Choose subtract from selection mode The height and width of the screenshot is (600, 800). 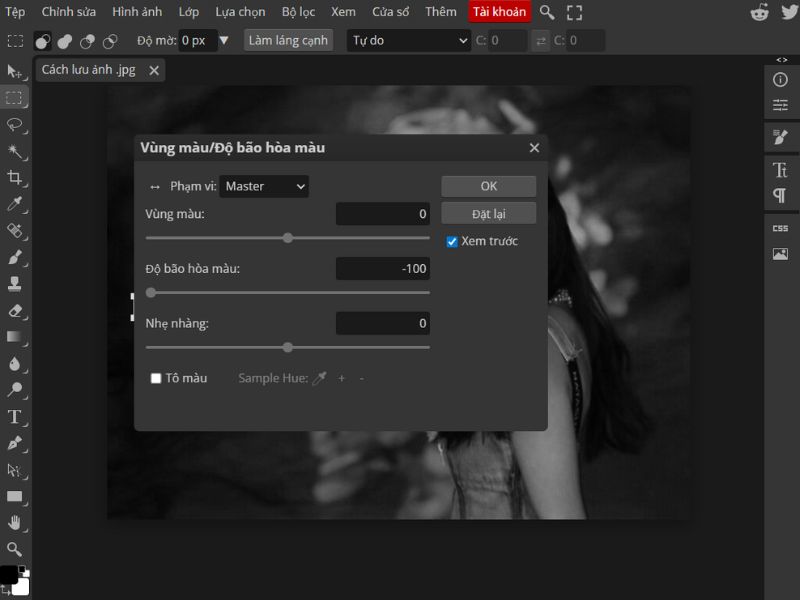tap(87, 41)
